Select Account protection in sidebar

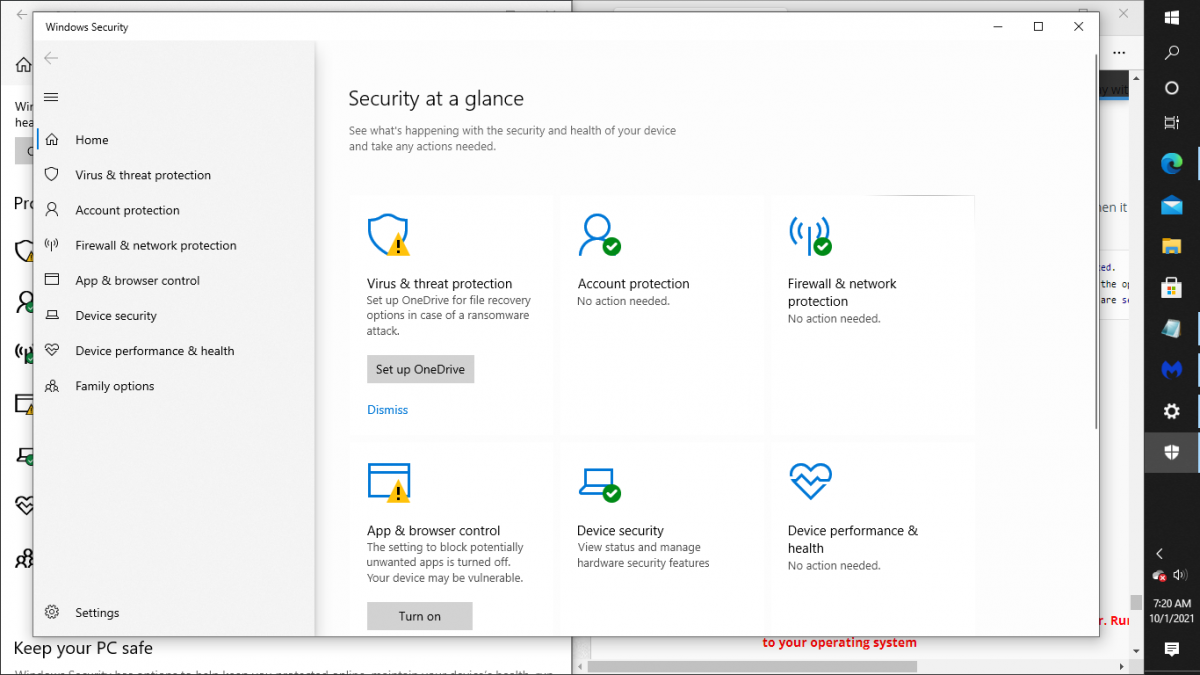pyautogui.click(x=128, y=210)
